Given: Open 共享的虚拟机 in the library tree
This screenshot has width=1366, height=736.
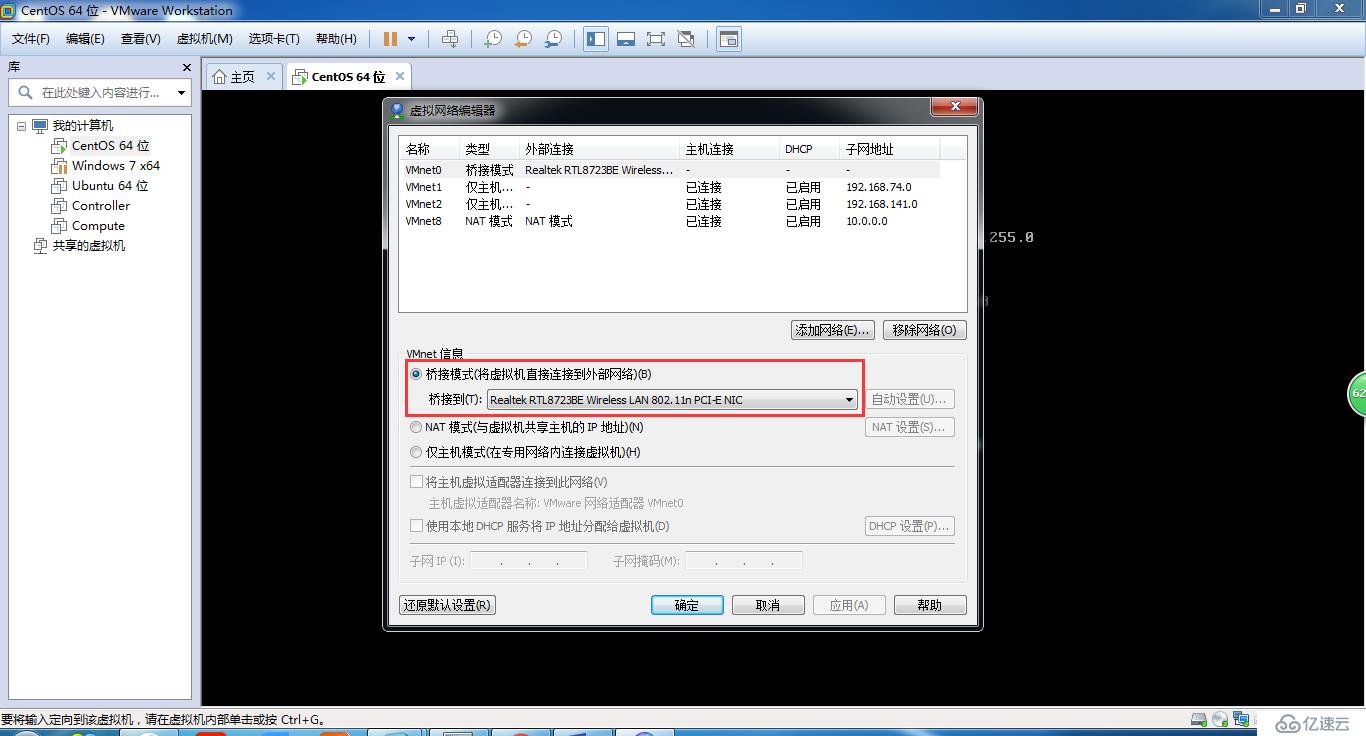Looking at the screenshot, I should pyautogui.click(x=88, y=245).
